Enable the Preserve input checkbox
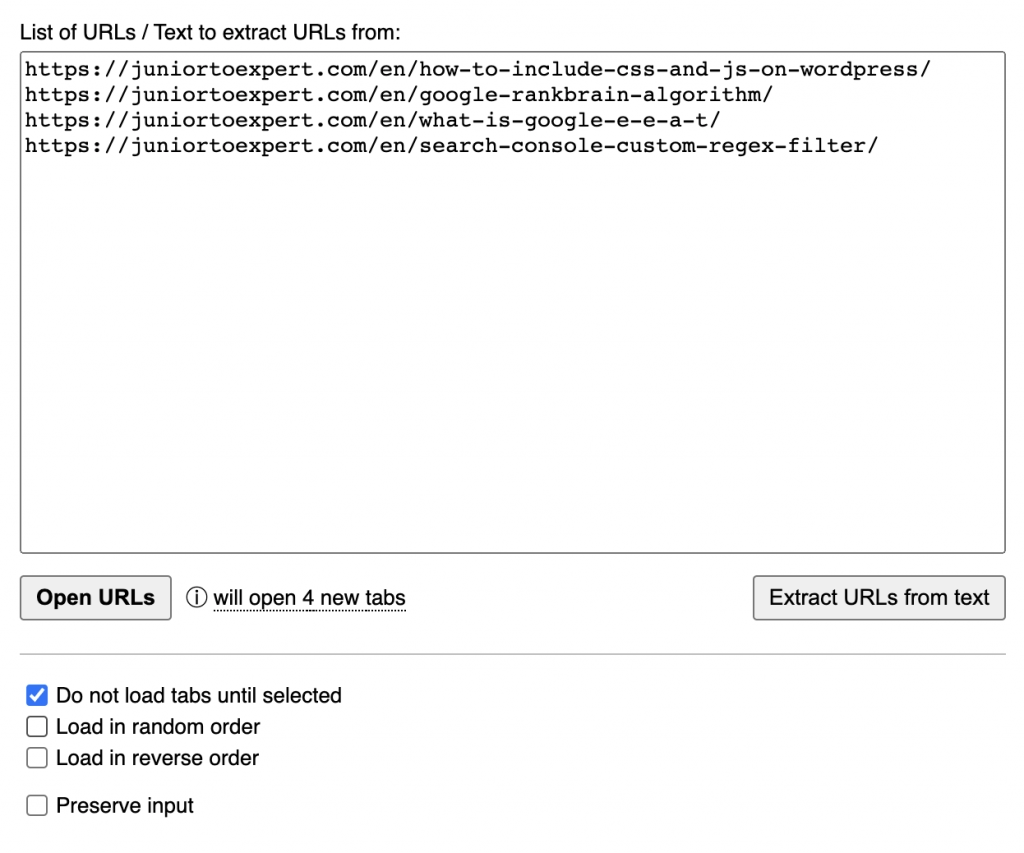 pos(37,805)
